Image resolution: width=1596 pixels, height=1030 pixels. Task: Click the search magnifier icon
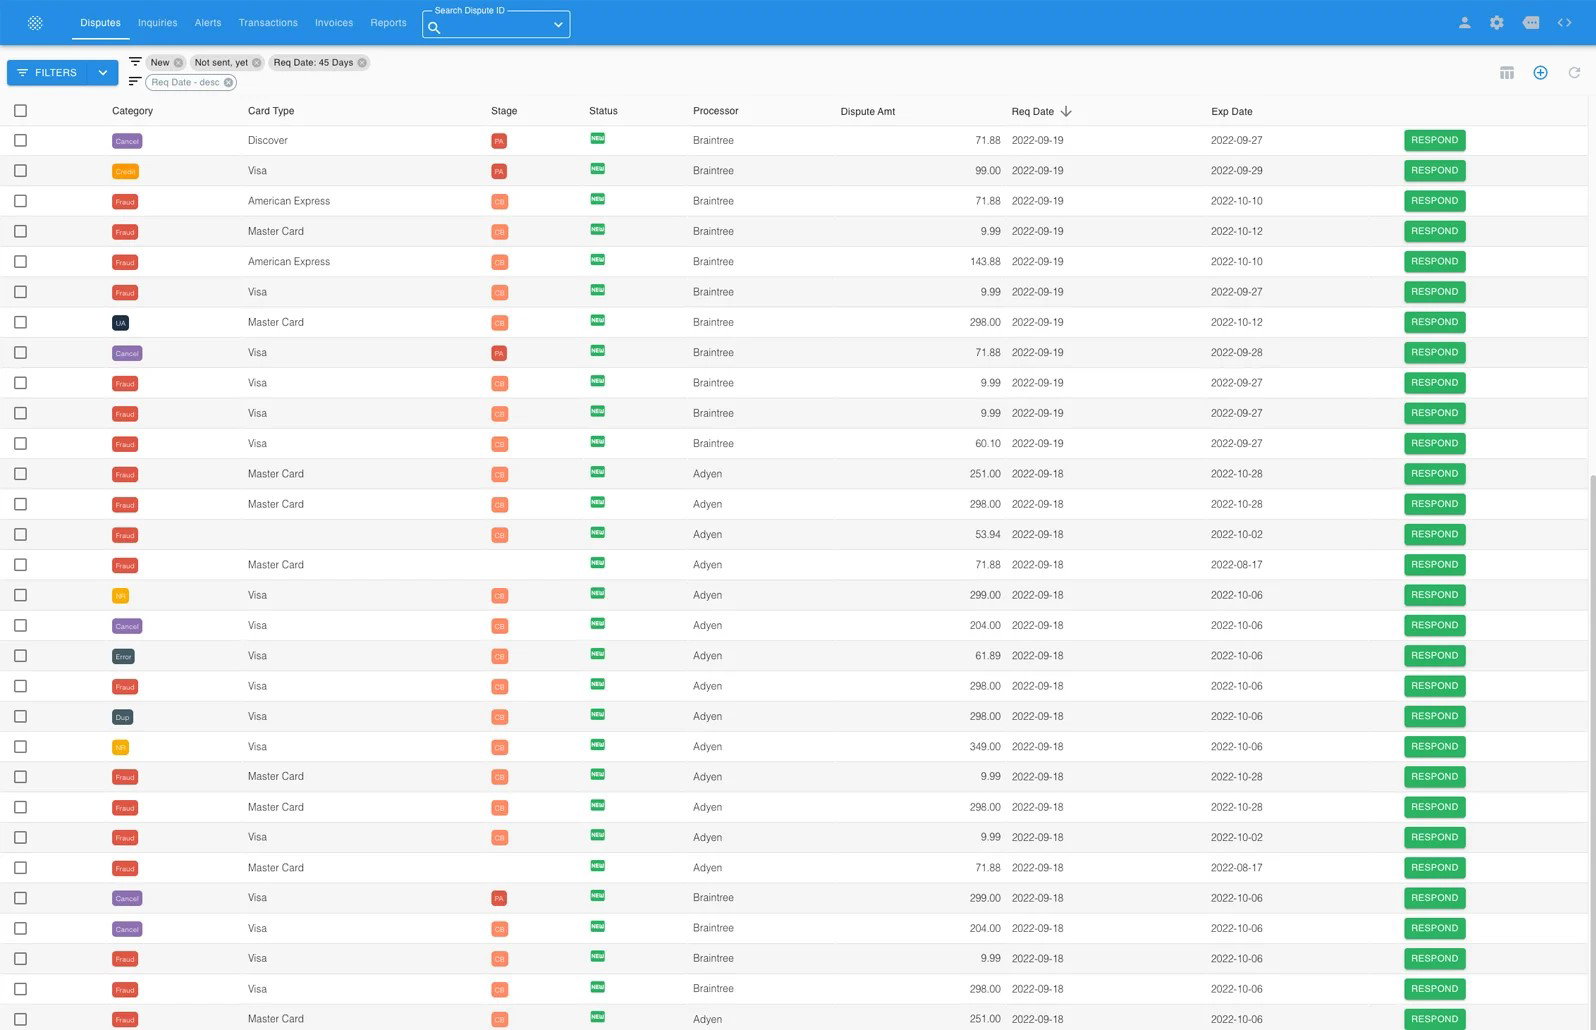pos(434,28)
